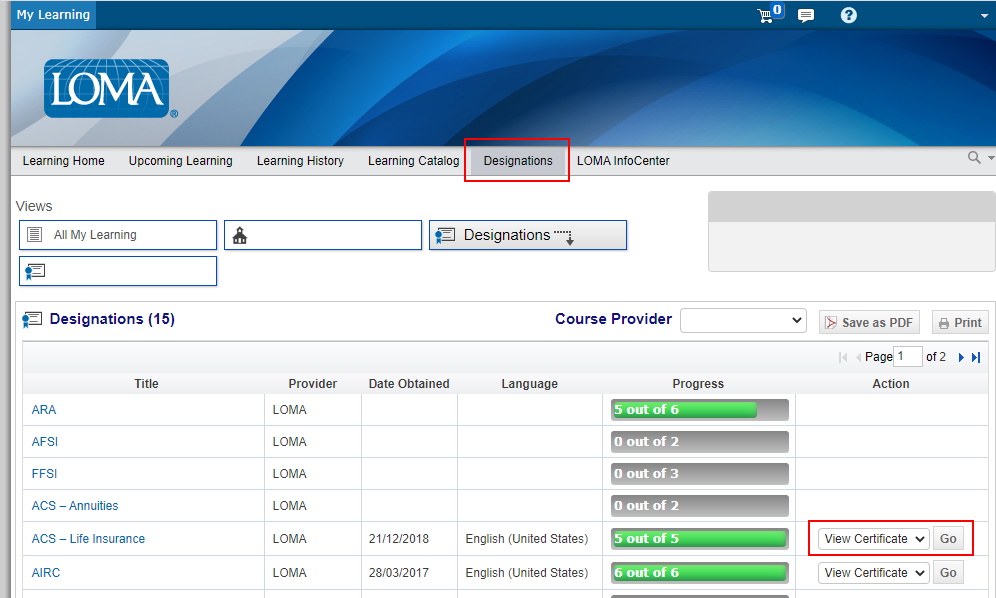Viewport: 996px width, 598px height.
Task: Select the My Learning tab
Action: (53, 15)
